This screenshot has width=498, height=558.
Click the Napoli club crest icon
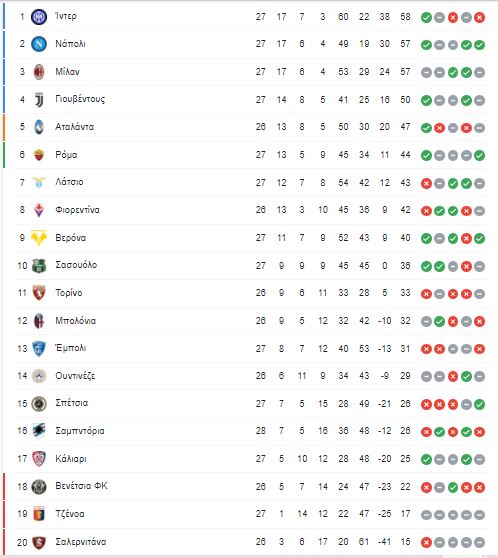39,44
